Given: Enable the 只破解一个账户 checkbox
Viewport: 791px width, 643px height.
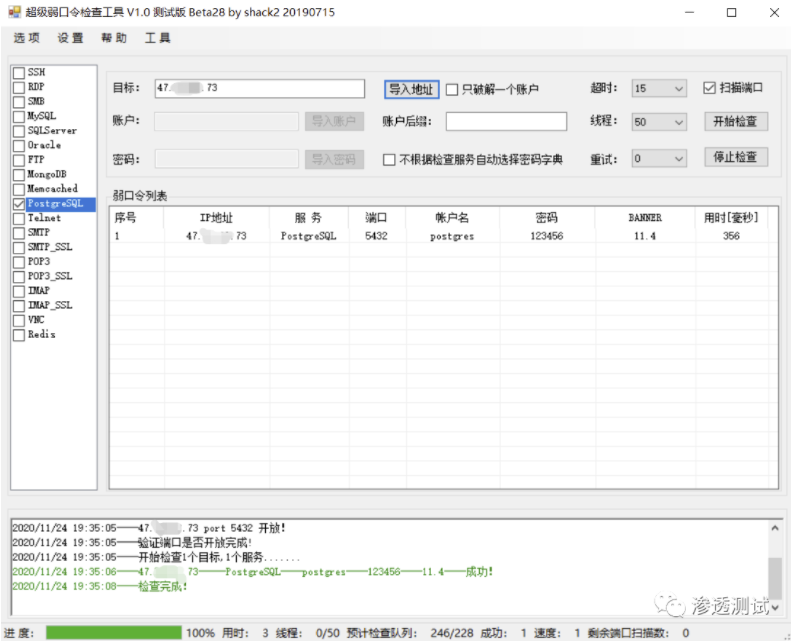Looking at the screenshot, I should click(452, 90).
